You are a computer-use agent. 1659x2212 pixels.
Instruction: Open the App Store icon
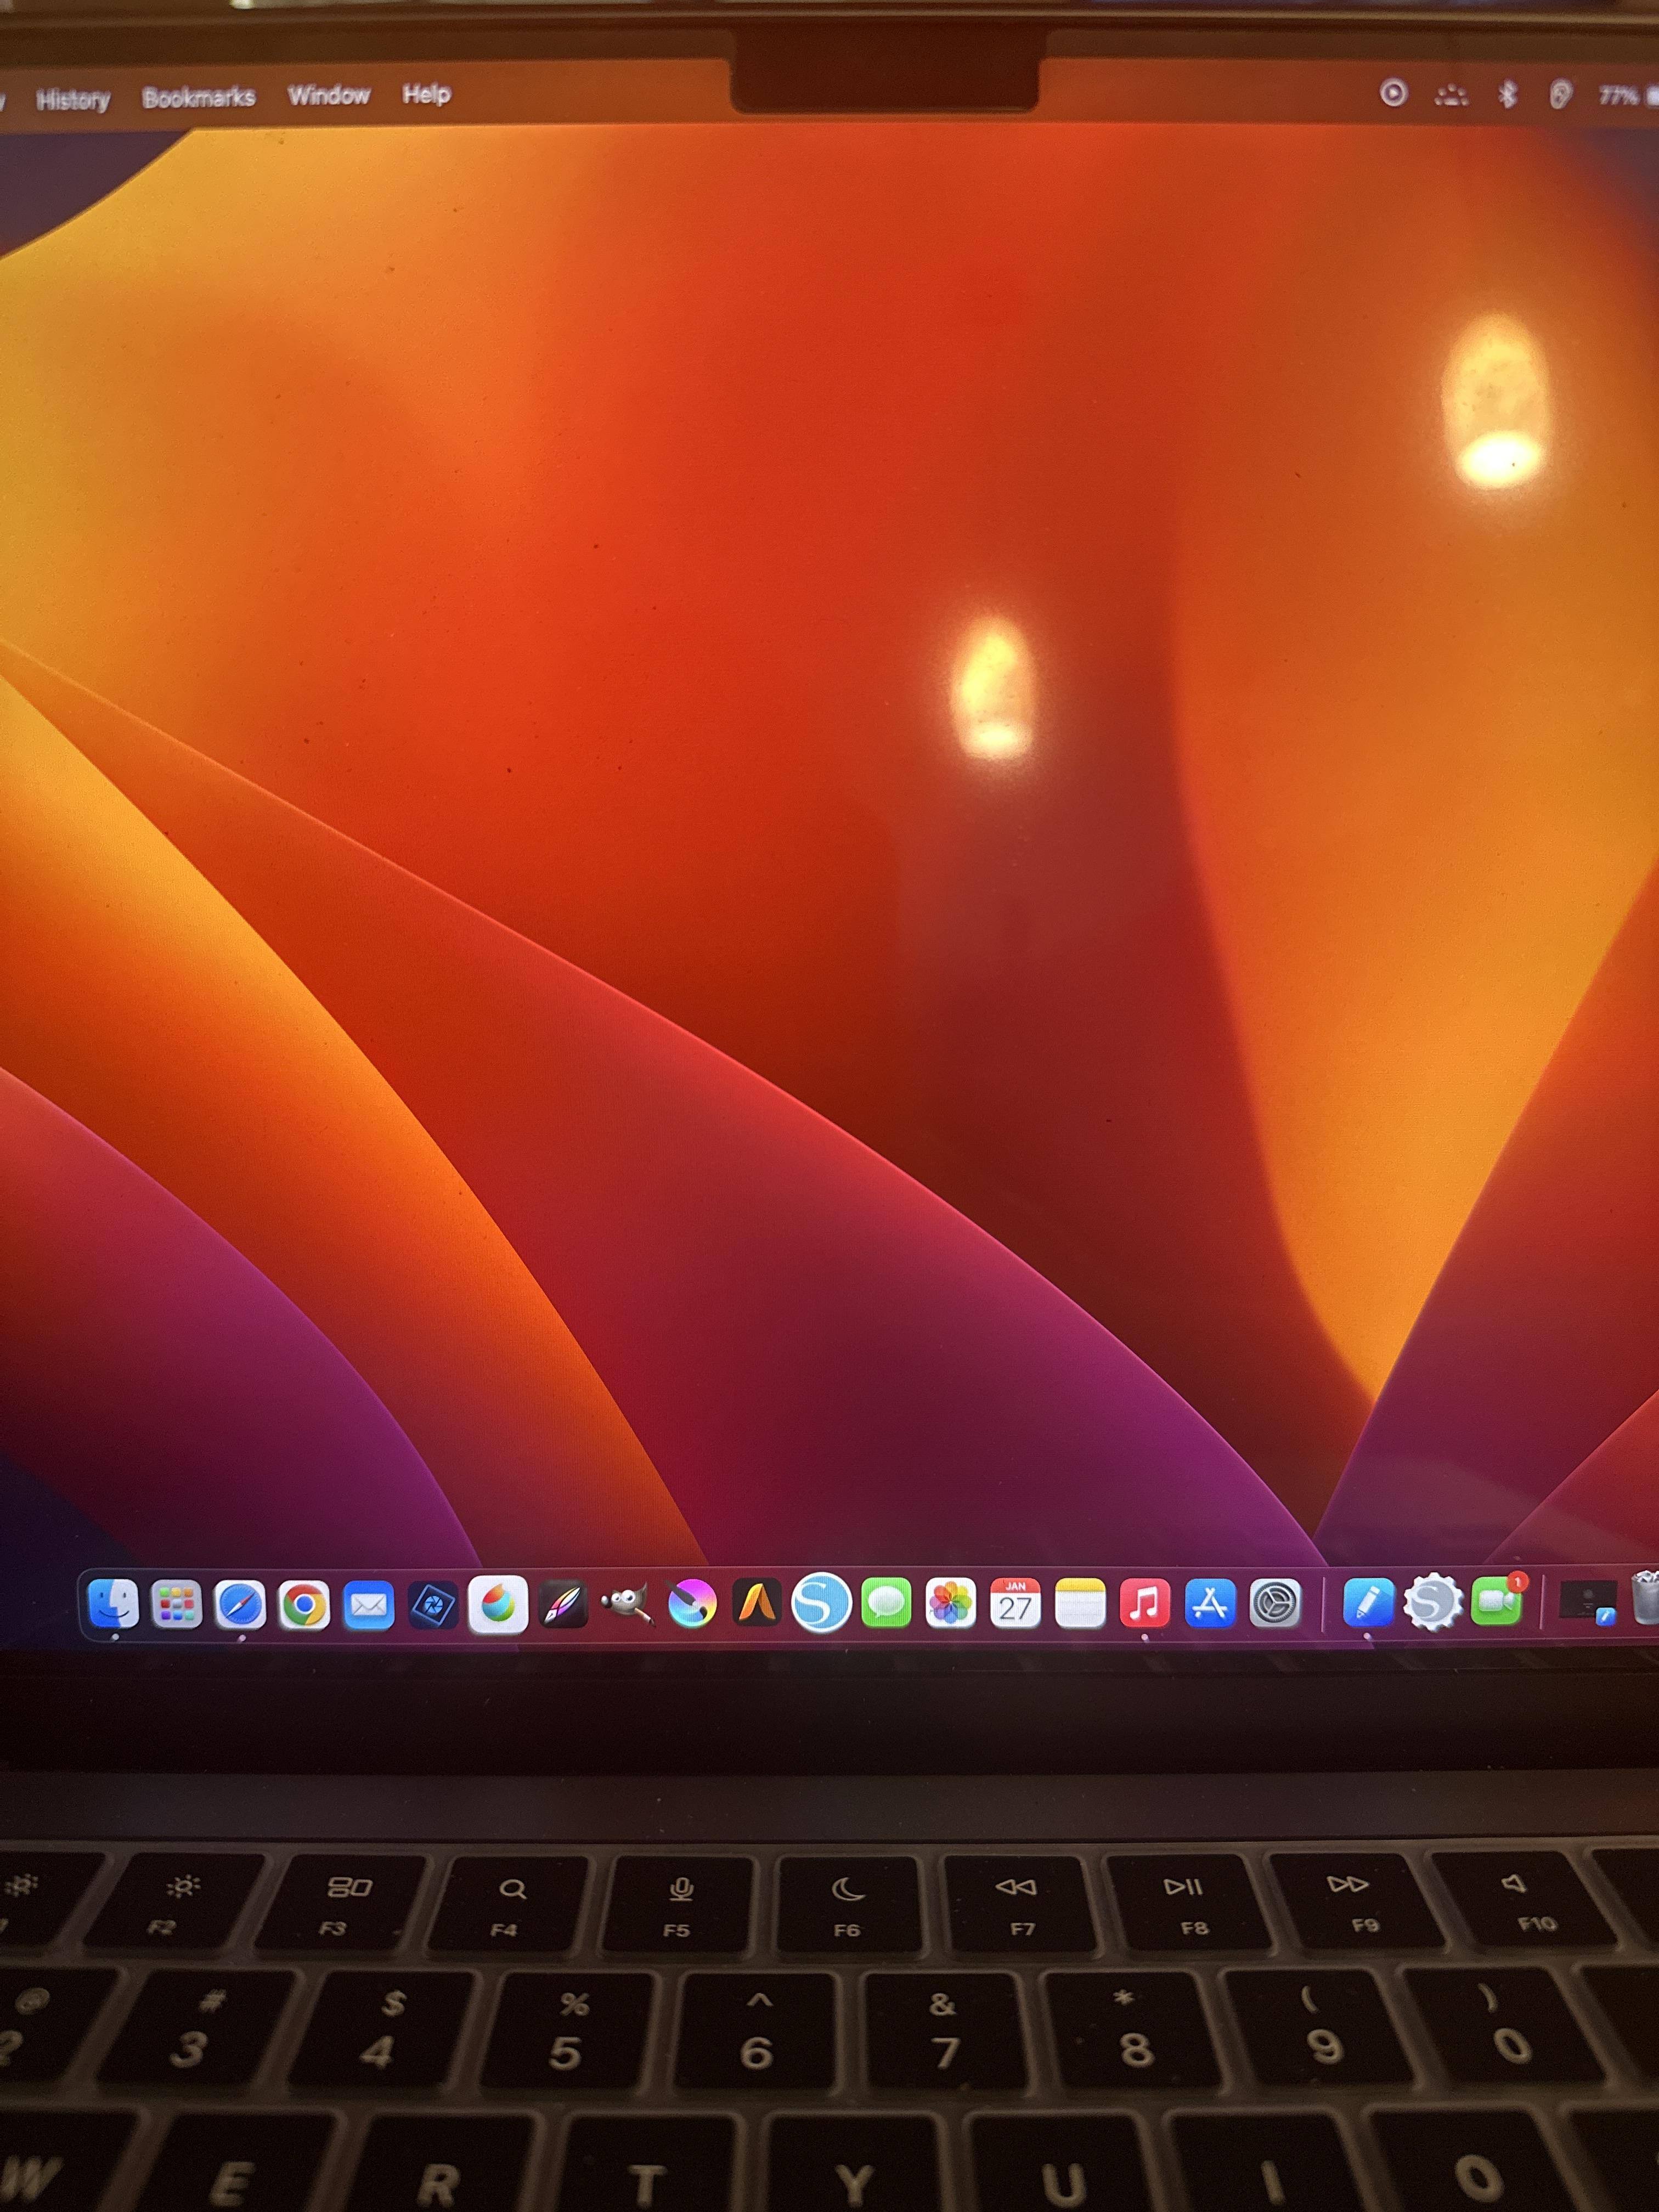pyautogui.click(x=1210, y=1603)
